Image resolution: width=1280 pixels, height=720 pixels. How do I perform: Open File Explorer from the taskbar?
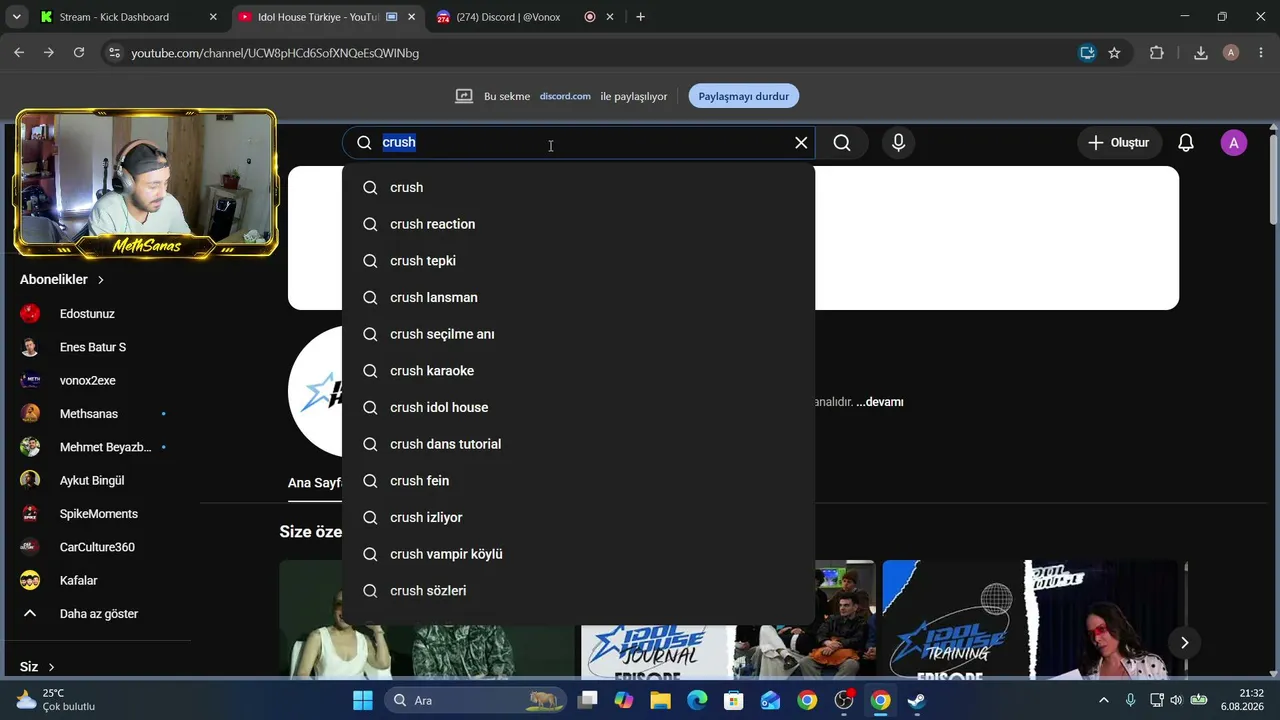click(x=660, y=700)
